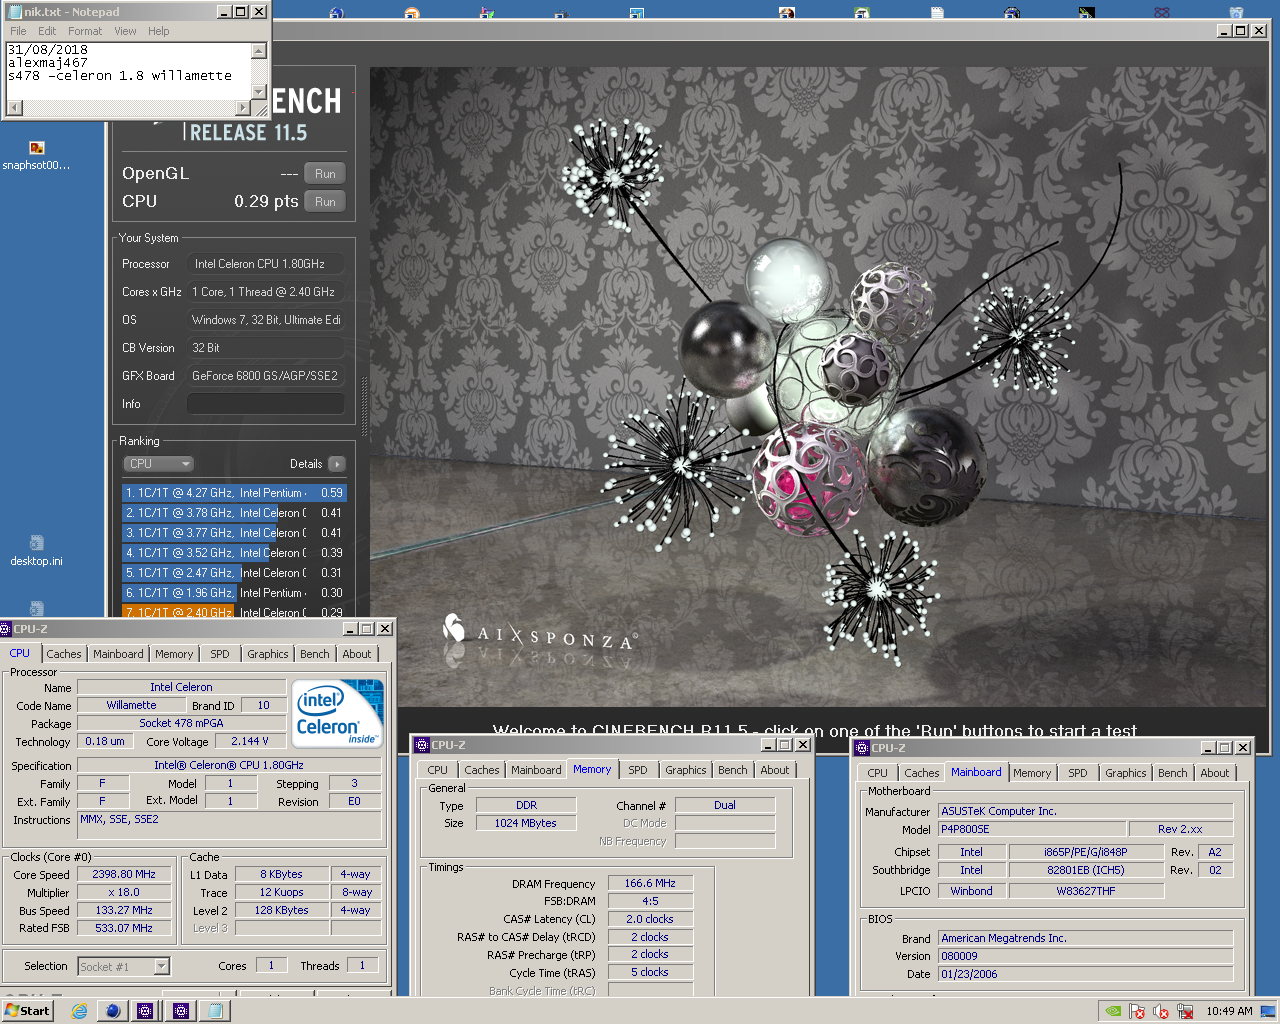Open the Notepad Format menu
This screenshot has width=1280, height=1024.
tap(85, 31)
